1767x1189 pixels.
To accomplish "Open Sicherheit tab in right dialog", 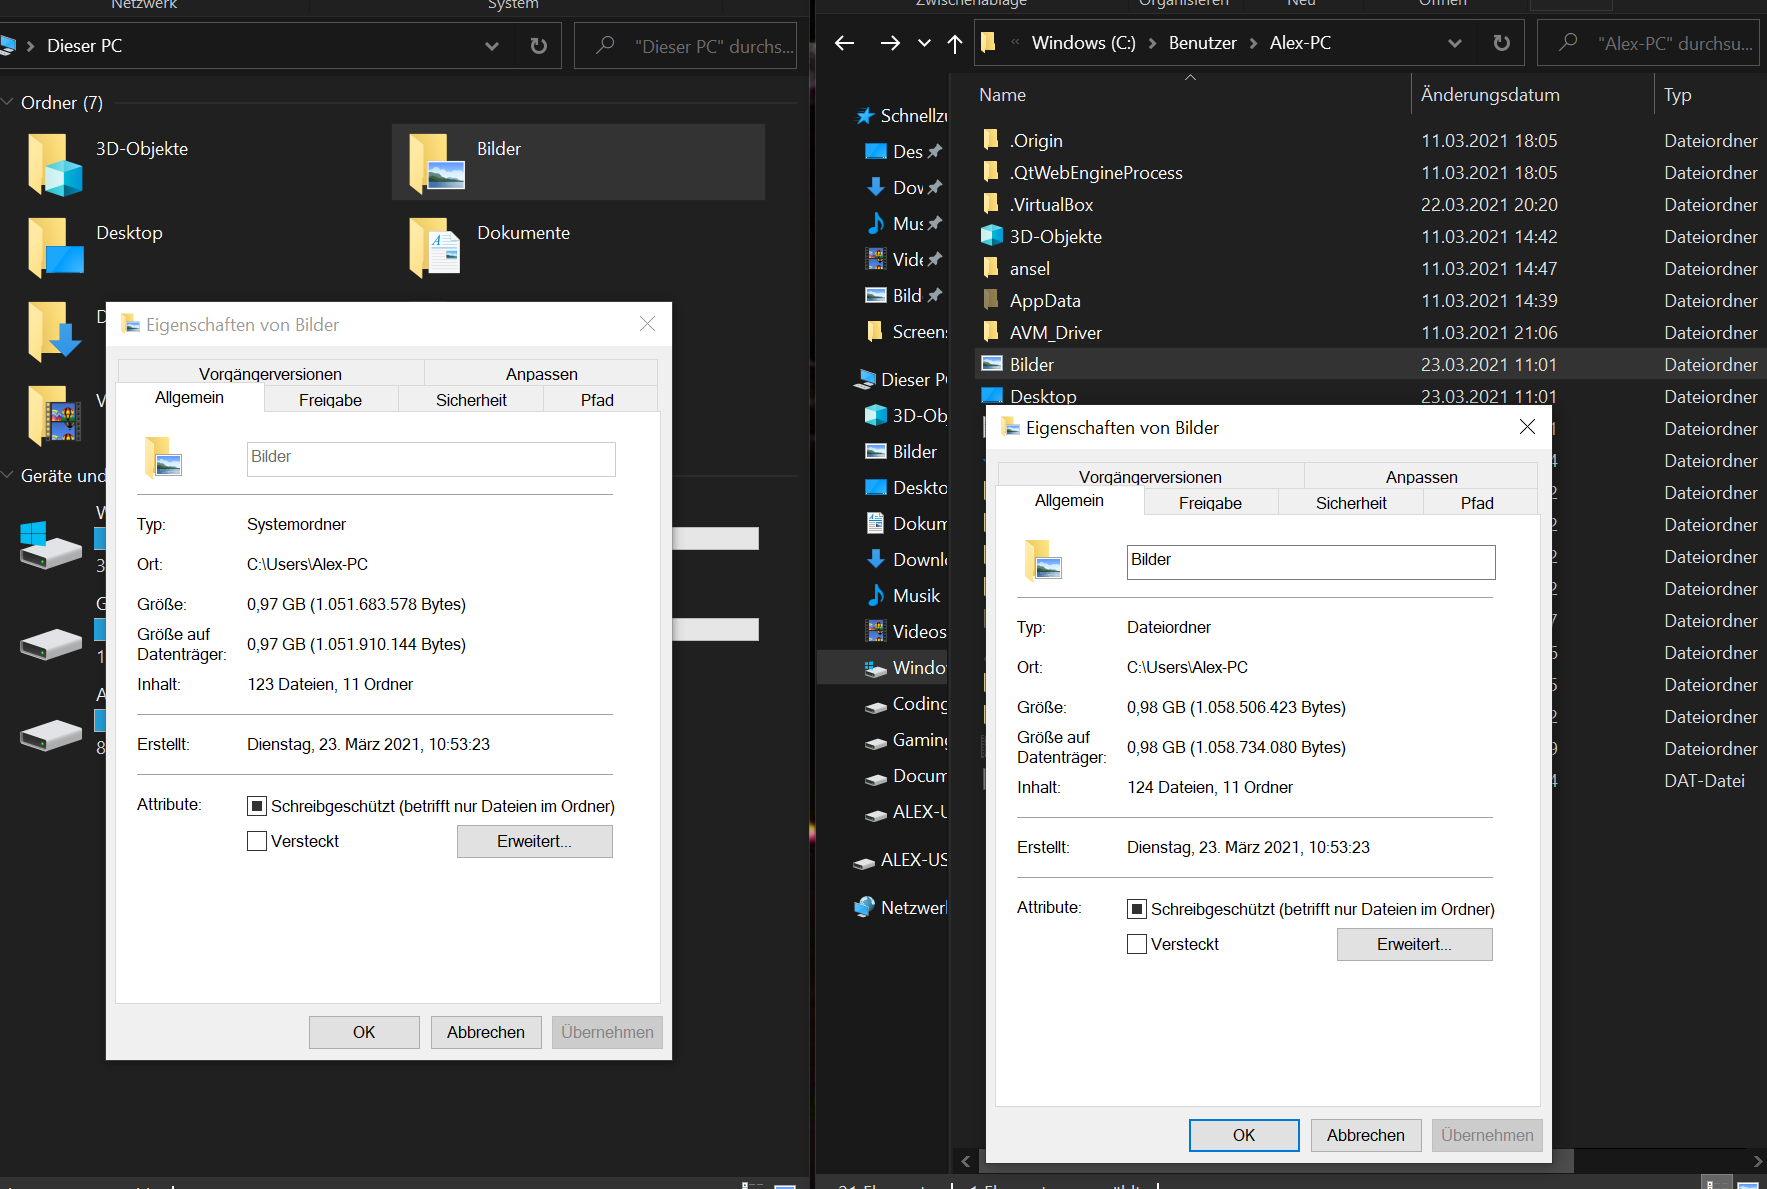I will click(1351, 503).
